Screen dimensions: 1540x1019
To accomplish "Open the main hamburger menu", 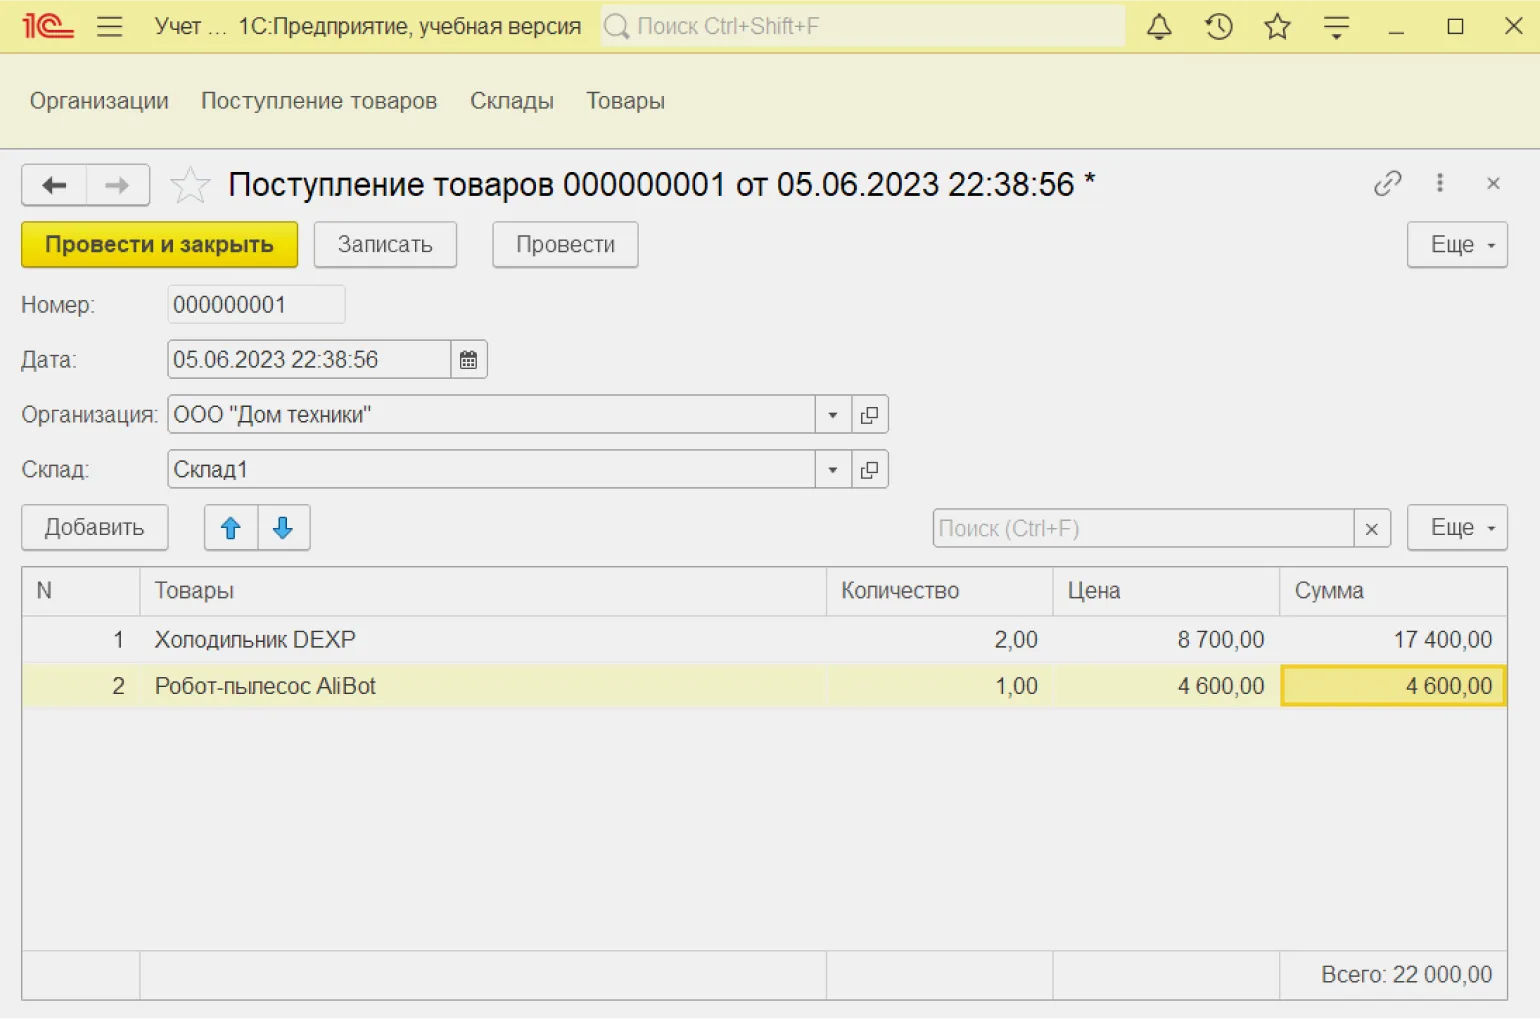I will pos(109,26).
